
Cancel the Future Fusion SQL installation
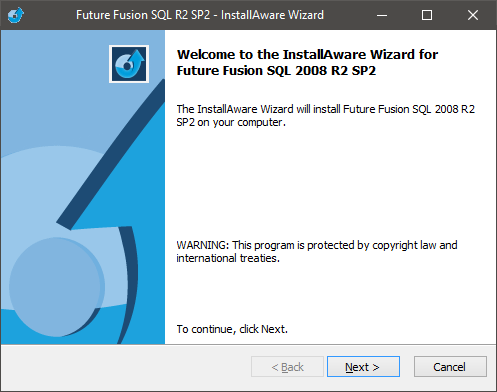450,367
